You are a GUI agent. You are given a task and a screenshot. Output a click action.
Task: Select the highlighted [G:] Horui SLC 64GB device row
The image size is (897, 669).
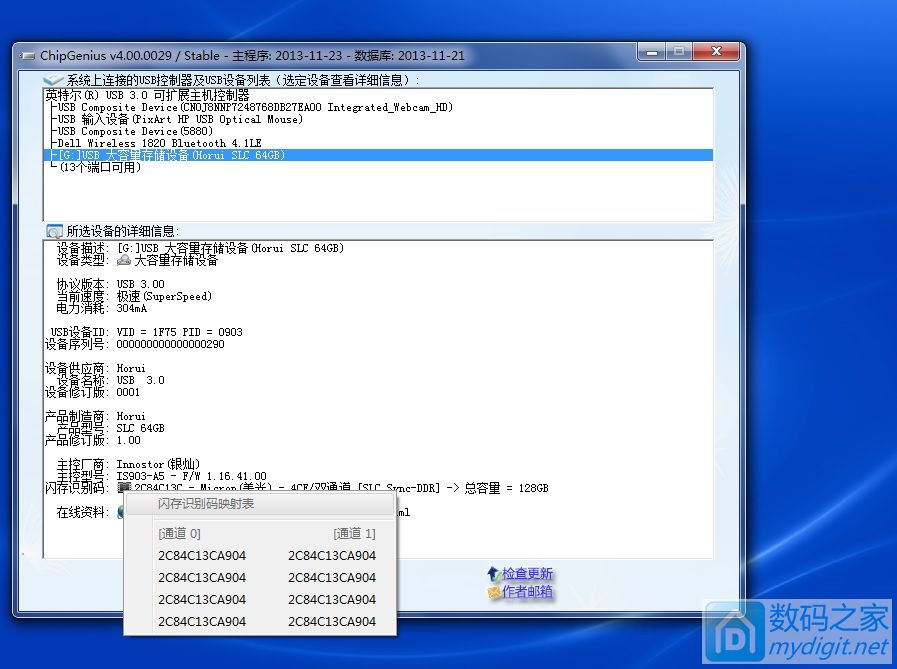378,155
